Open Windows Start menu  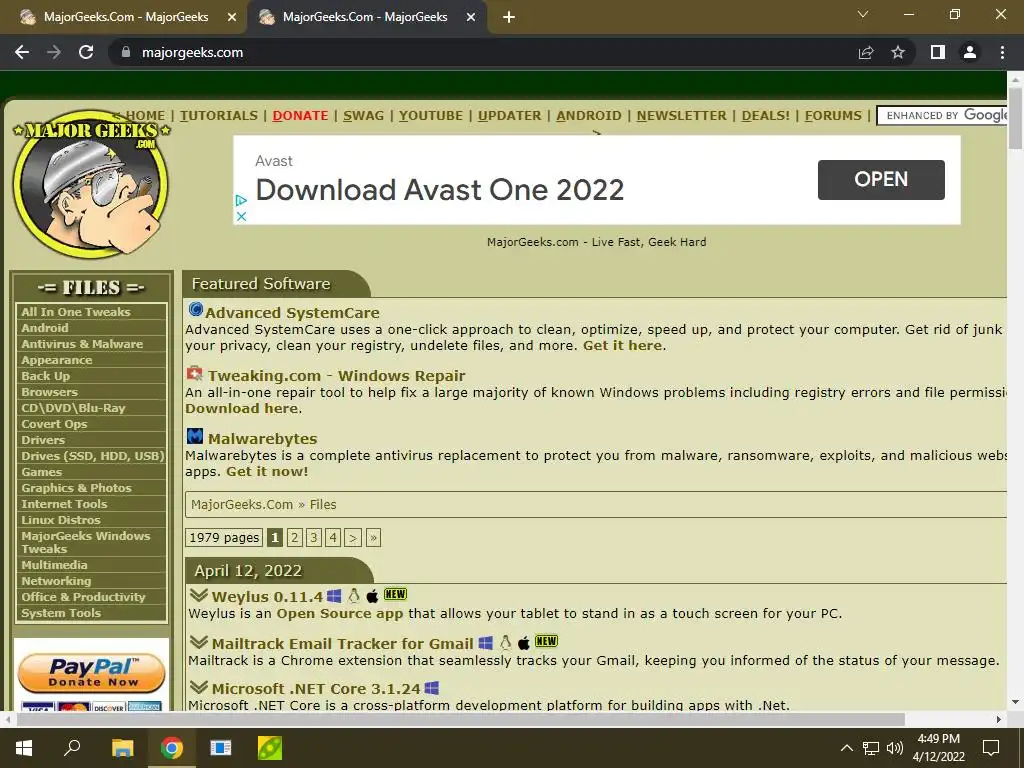click(x=24, y=748)
